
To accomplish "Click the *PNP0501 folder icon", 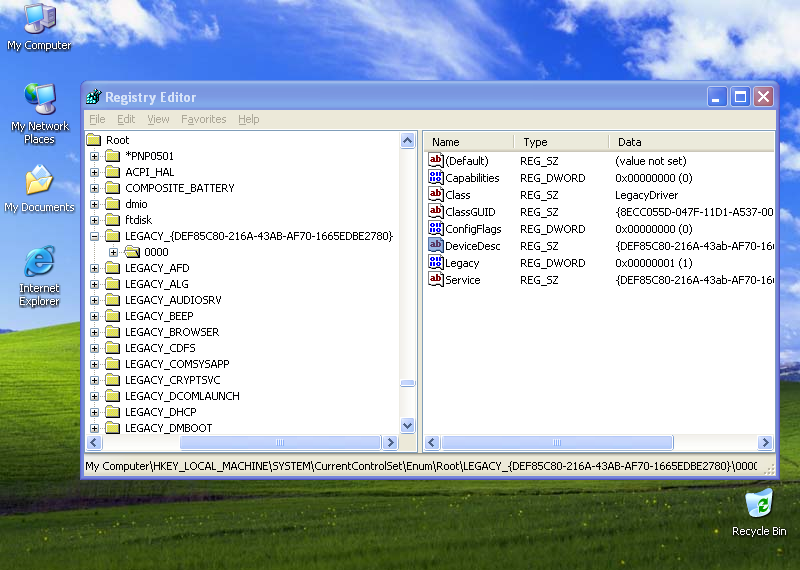I will click(x=112, y=156).
